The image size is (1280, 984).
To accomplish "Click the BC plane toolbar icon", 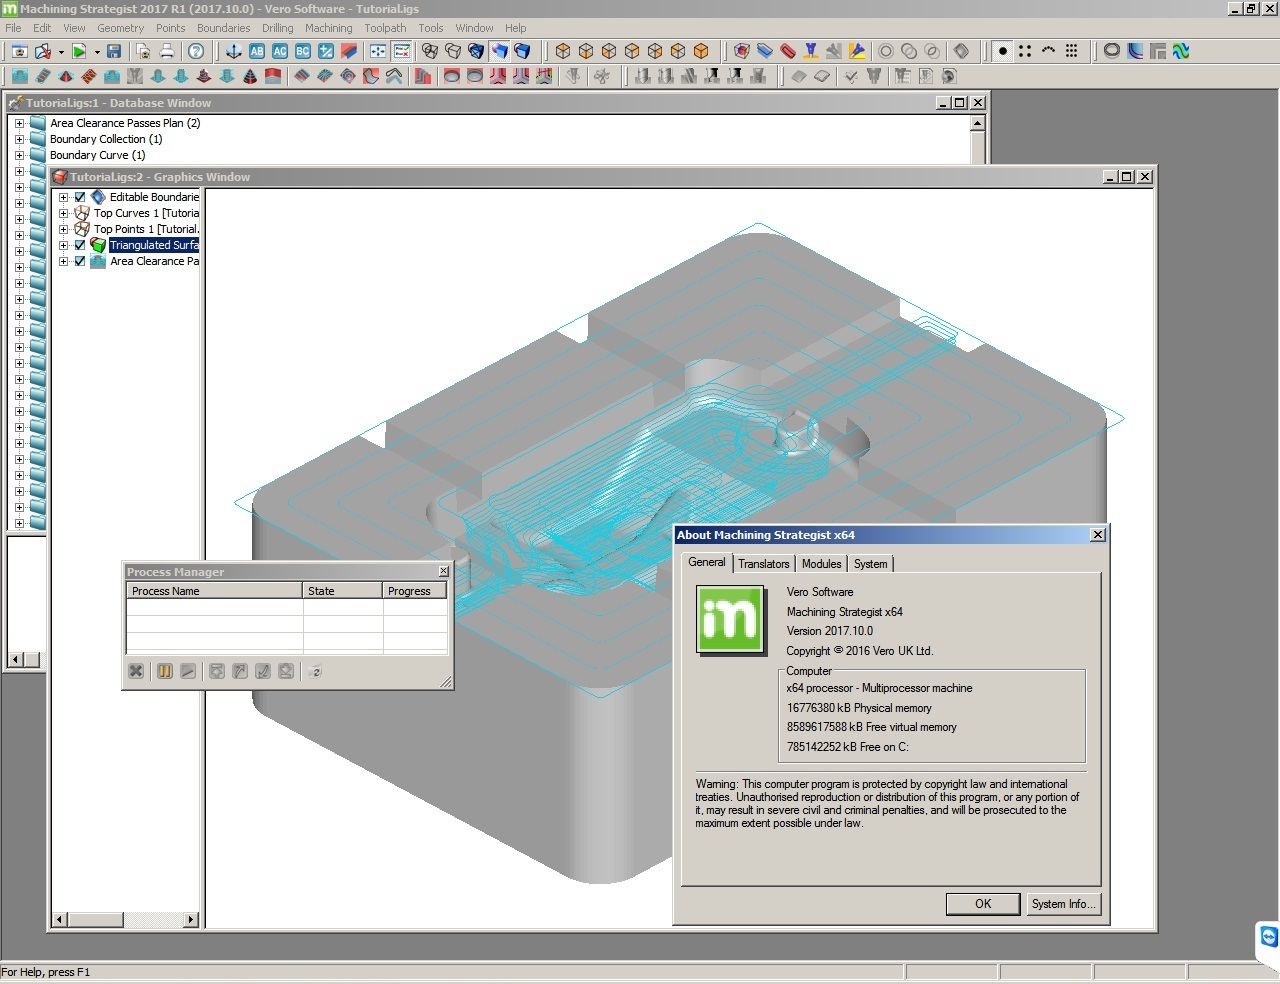I will (303, 51).
